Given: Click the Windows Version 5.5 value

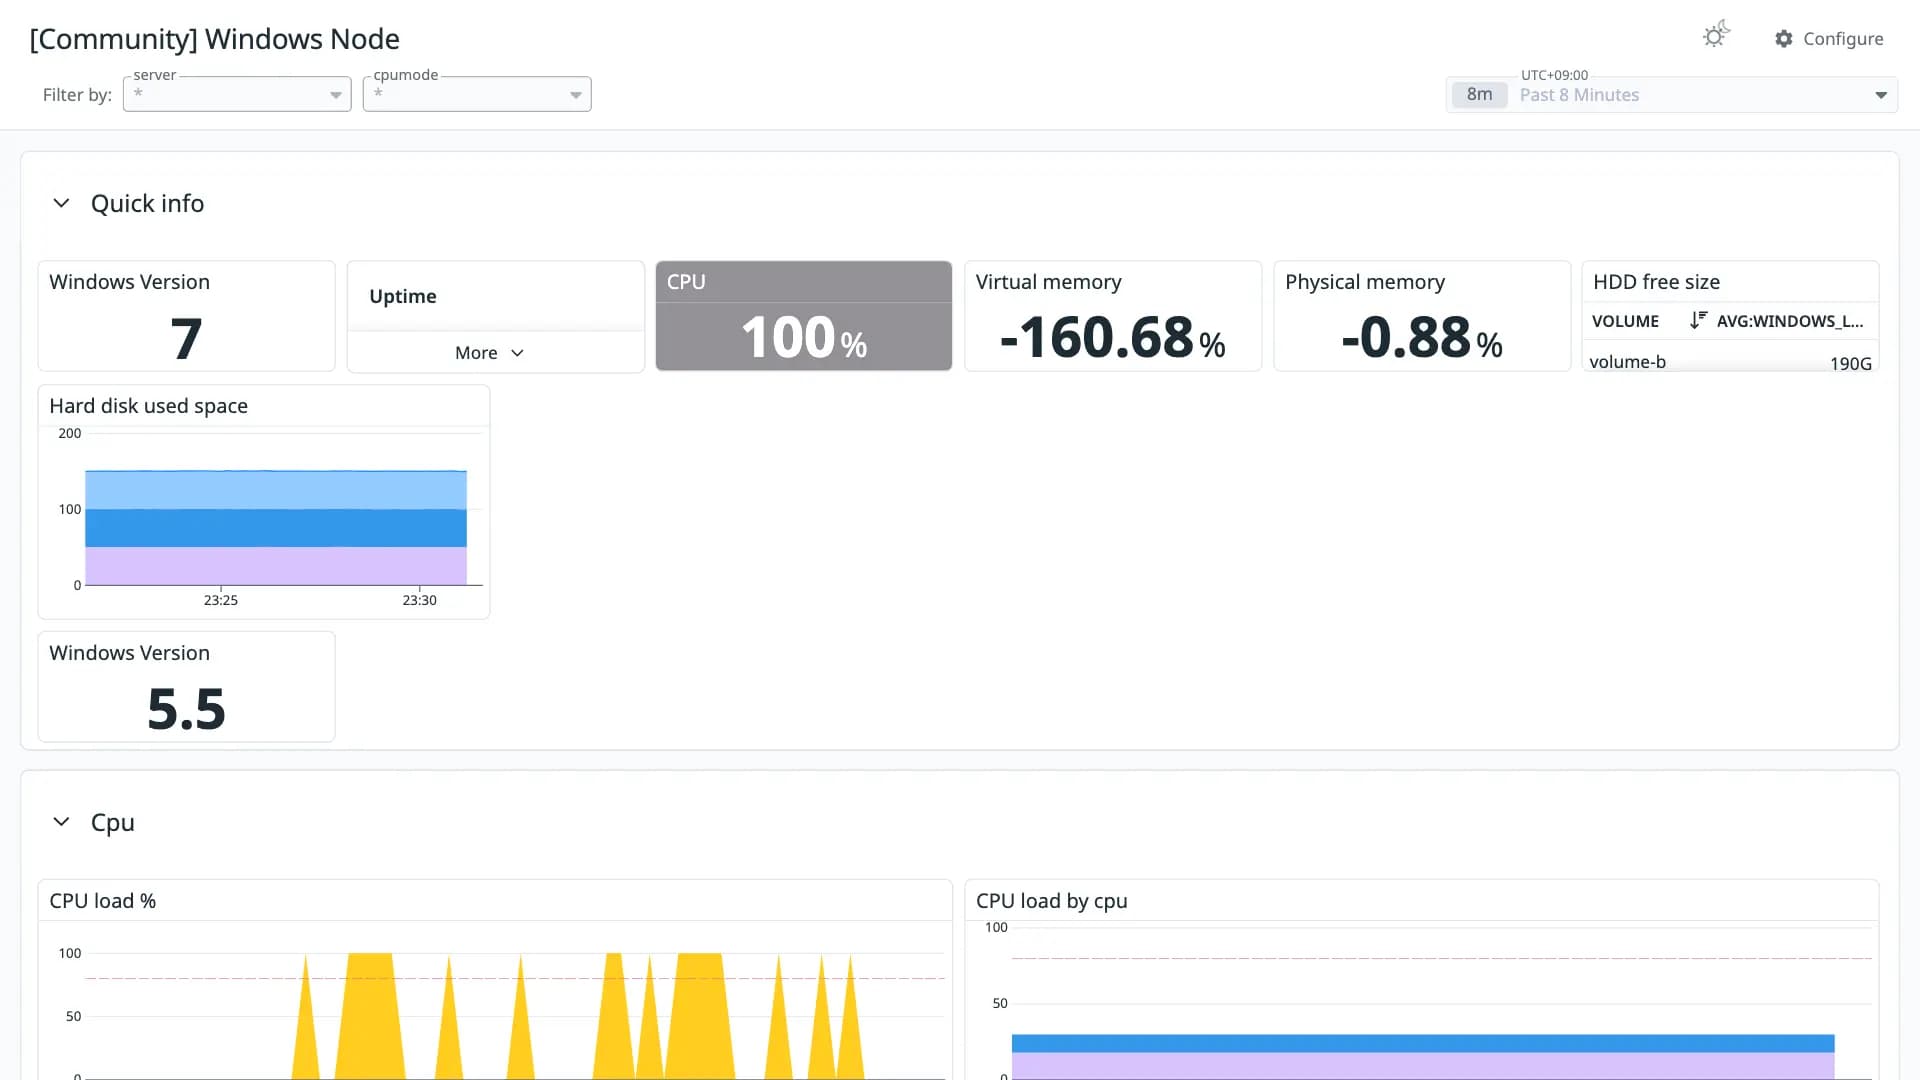Looking at the screenshot, I should [186, 709].
